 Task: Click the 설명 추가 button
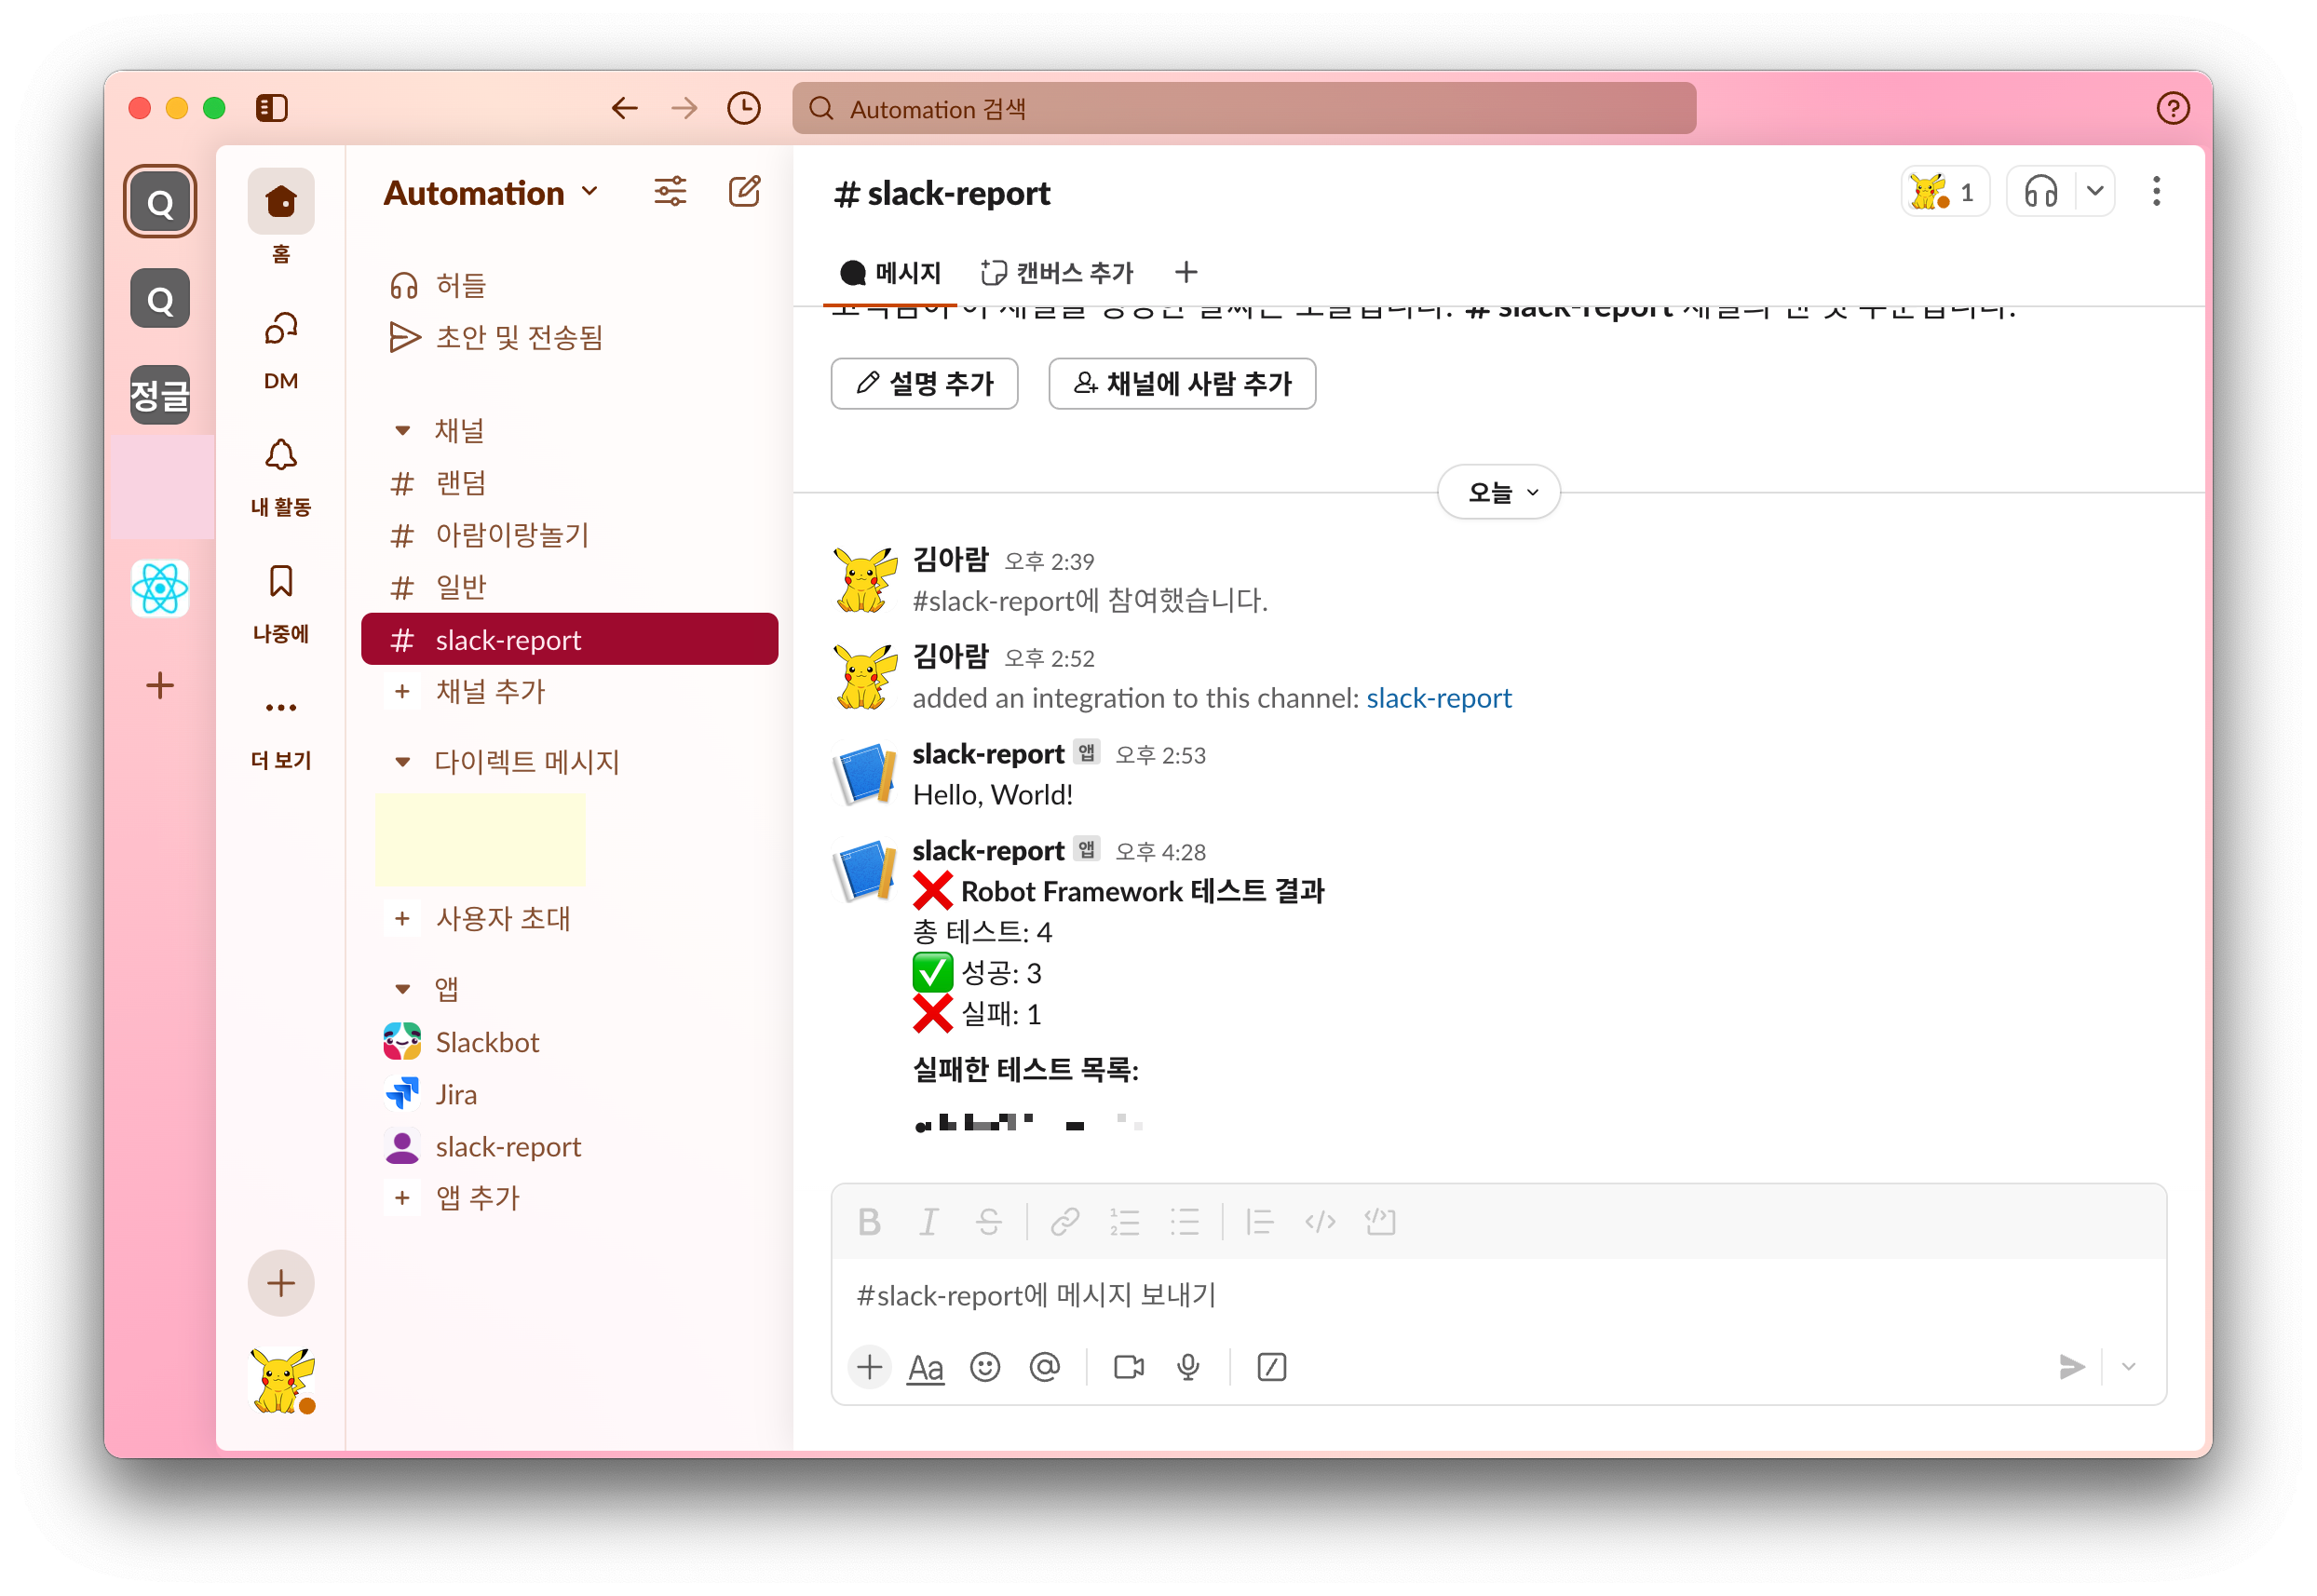click(924, 384)
